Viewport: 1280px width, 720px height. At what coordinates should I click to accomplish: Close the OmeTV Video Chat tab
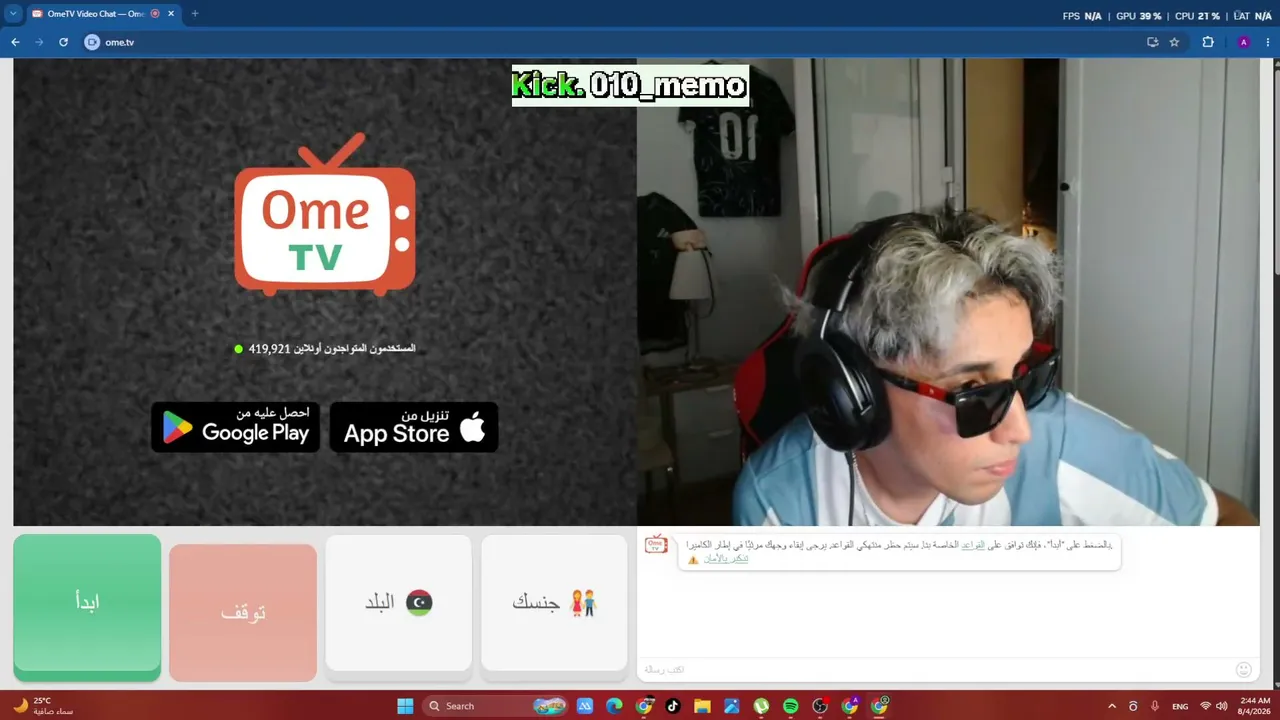pos(170,14)
